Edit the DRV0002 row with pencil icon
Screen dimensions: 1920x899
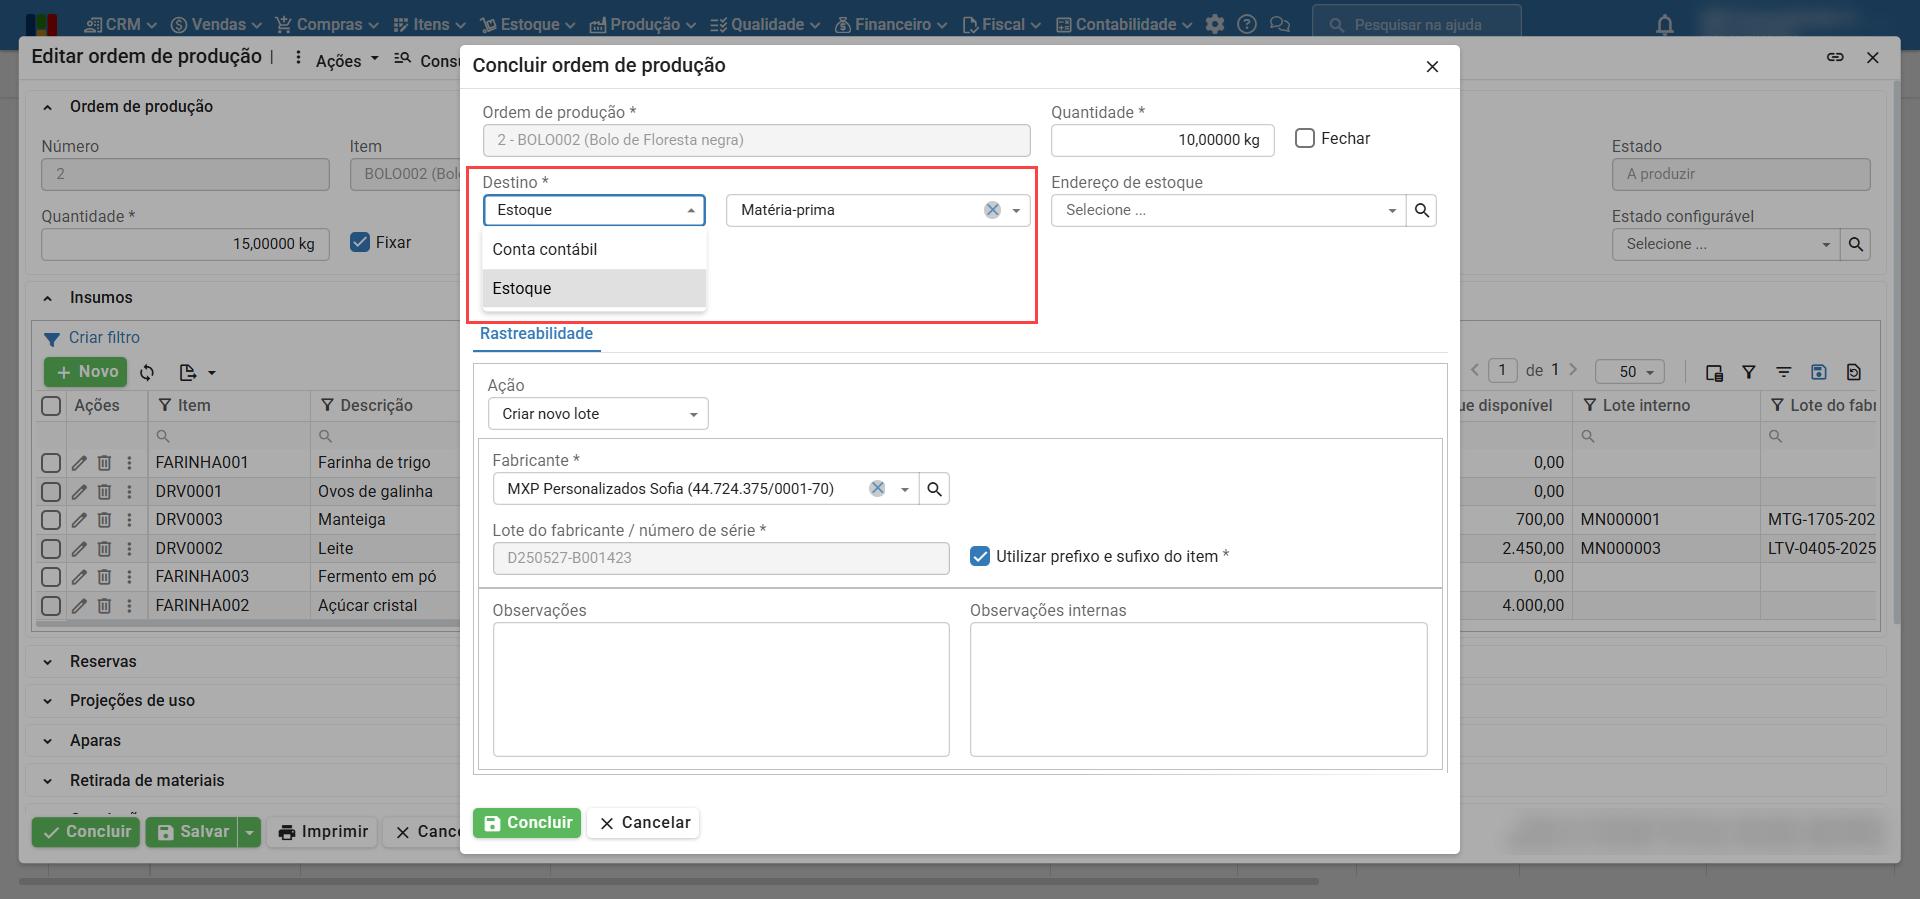click(79, 549)
